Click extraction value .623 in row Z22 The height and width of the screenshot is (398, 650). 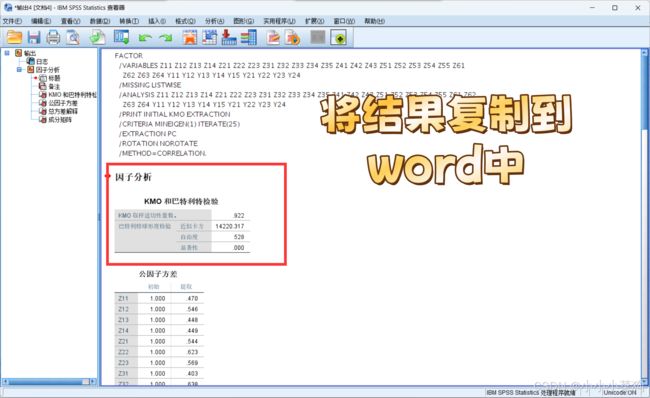click(193, 352)
